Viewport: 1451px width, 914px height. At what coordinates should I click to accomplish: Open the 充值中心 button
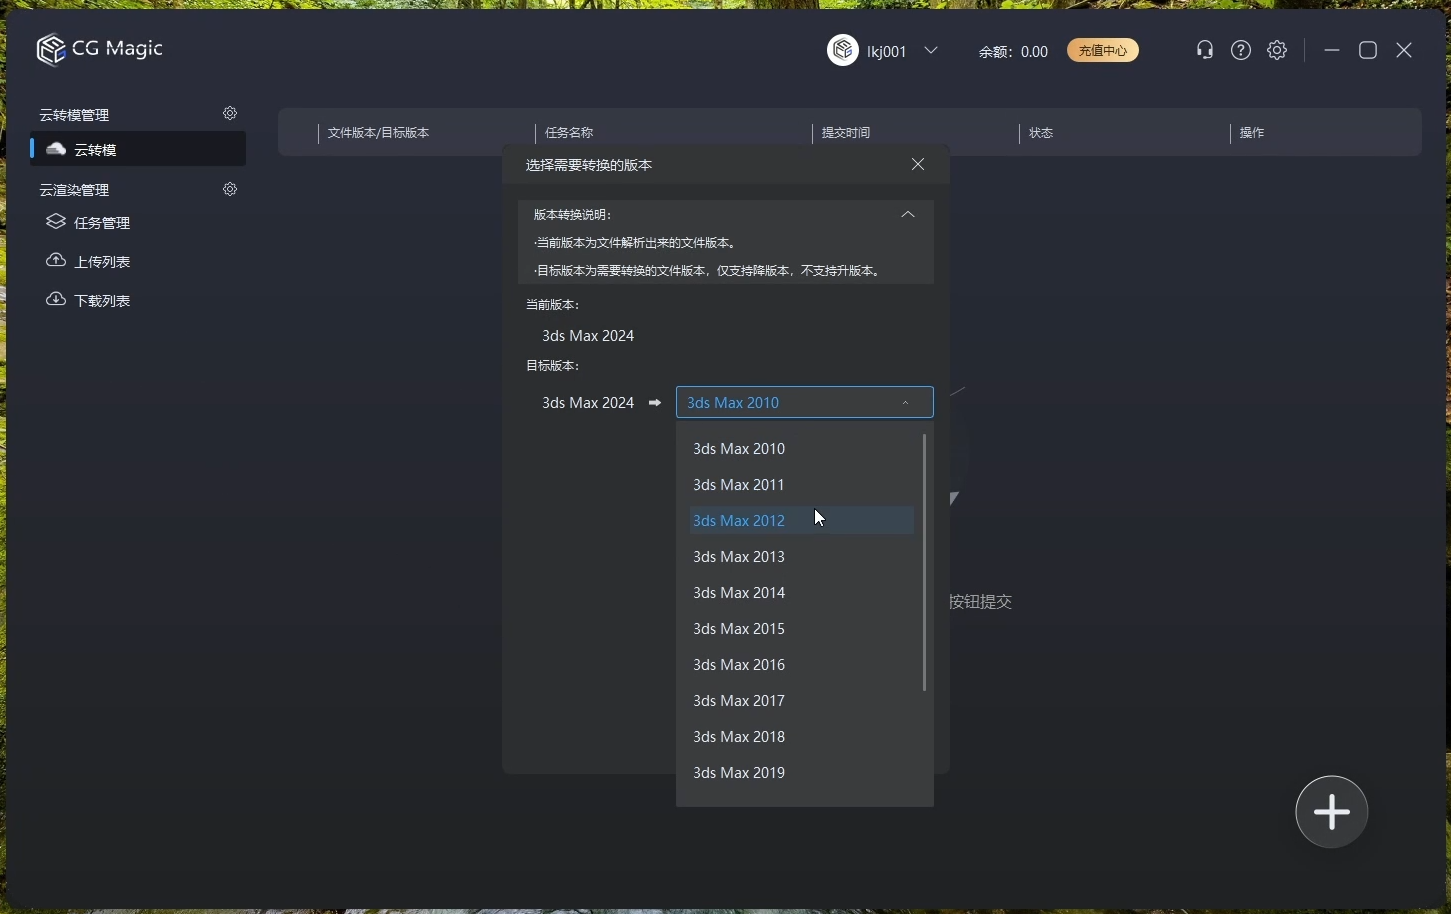coord(1101,50)
